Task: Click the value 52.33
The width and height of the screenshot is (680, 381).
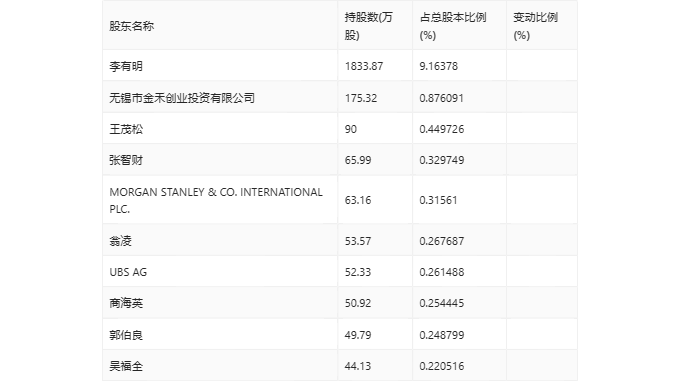Action: [358, 272]
